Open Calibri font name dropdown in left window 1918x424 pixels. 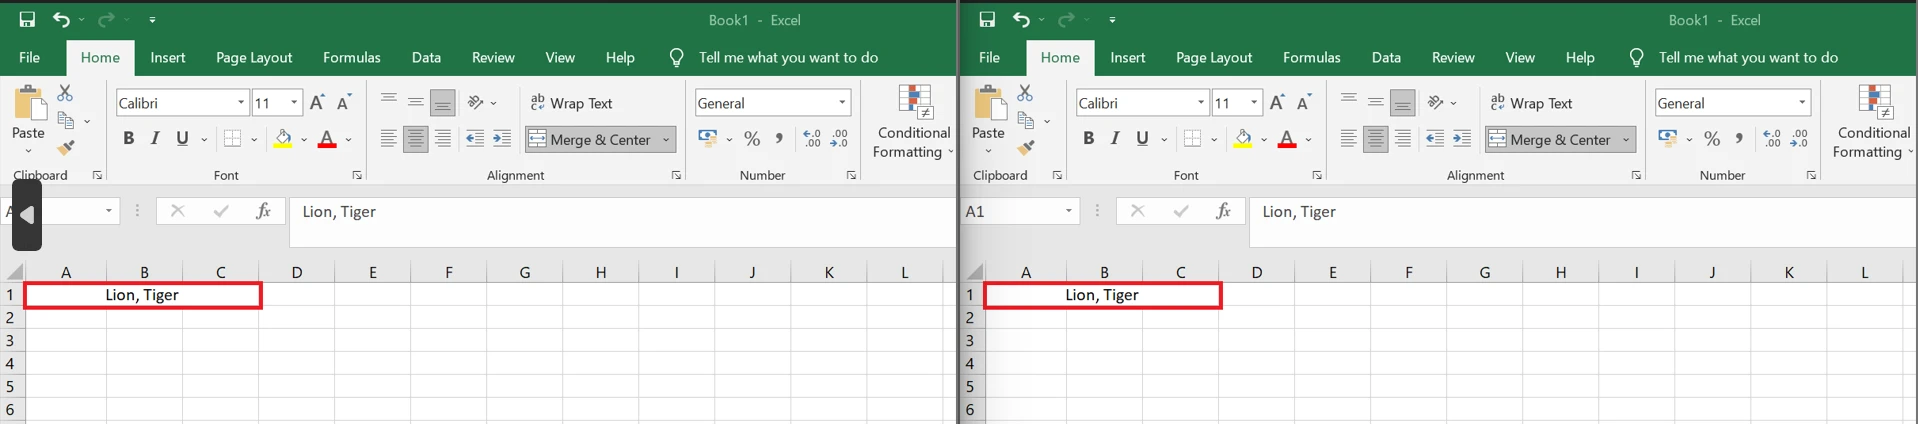241,103
